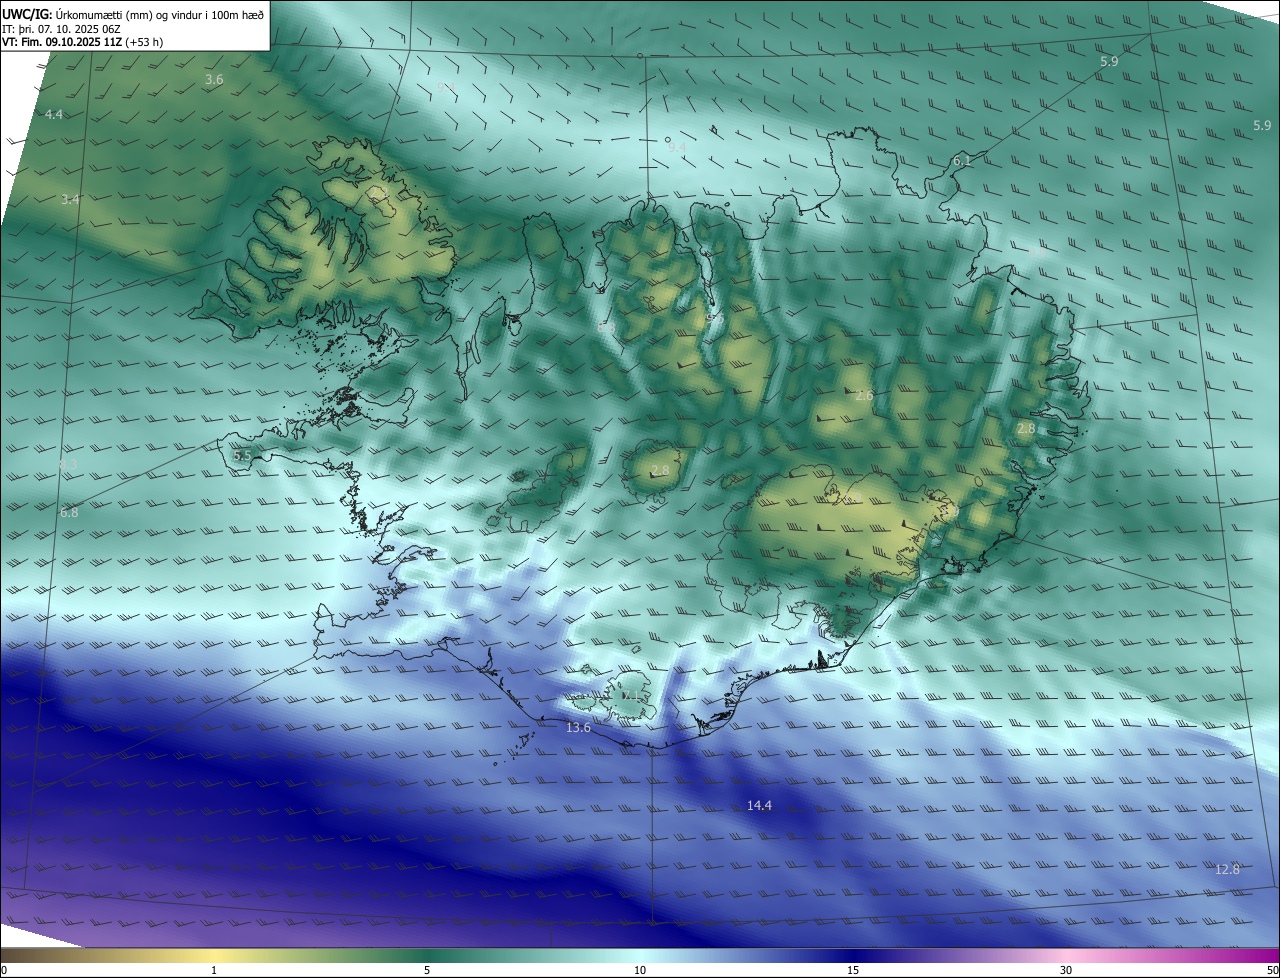
Task: Click the map value label 3.4
Action: click(70, 200)
